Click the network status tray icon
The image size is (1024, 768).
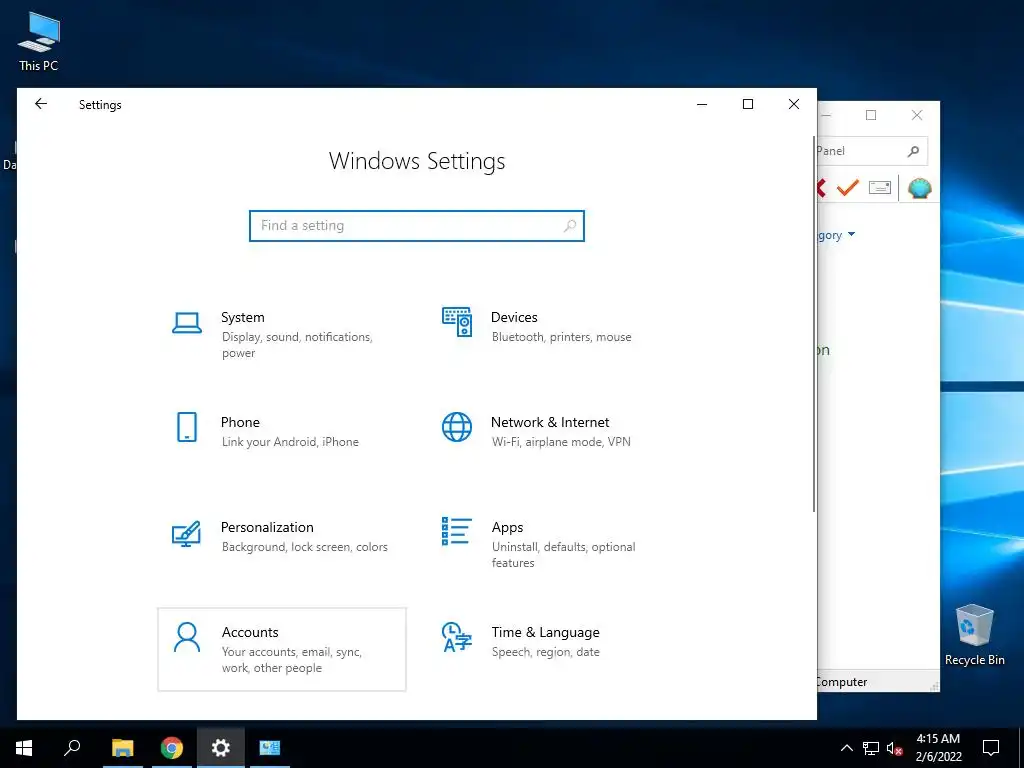(871, 748)
